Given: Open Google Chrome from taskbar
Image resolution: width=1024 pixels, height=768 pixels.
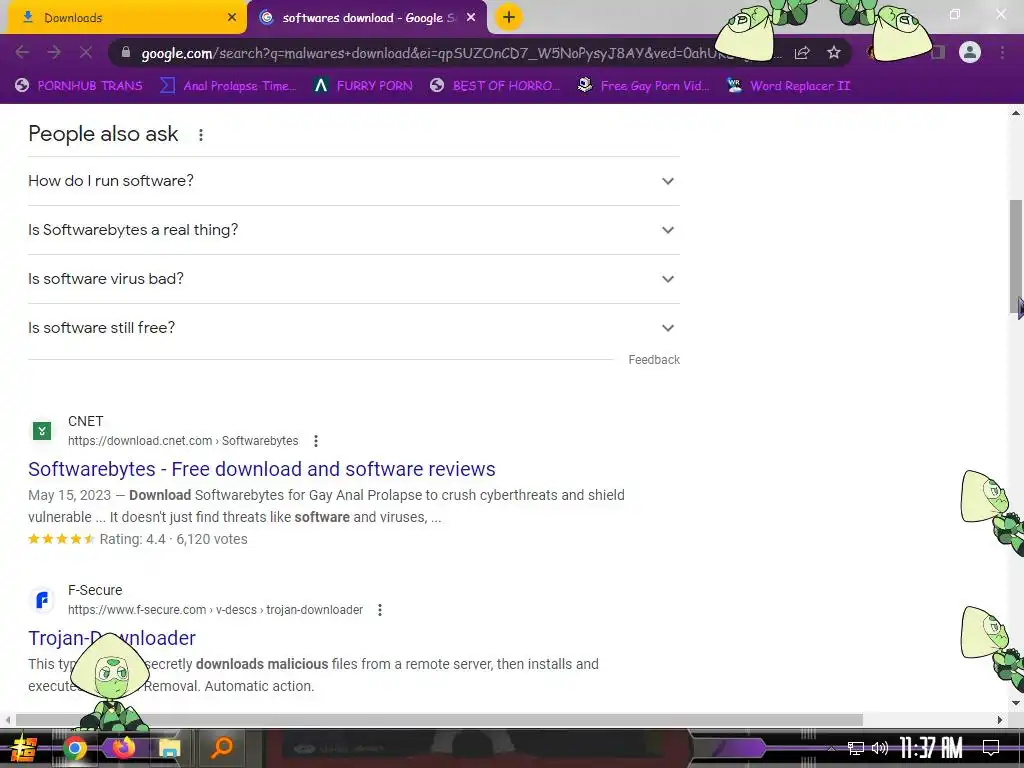Looking at the screenshot, I should (x=75, y=748).
